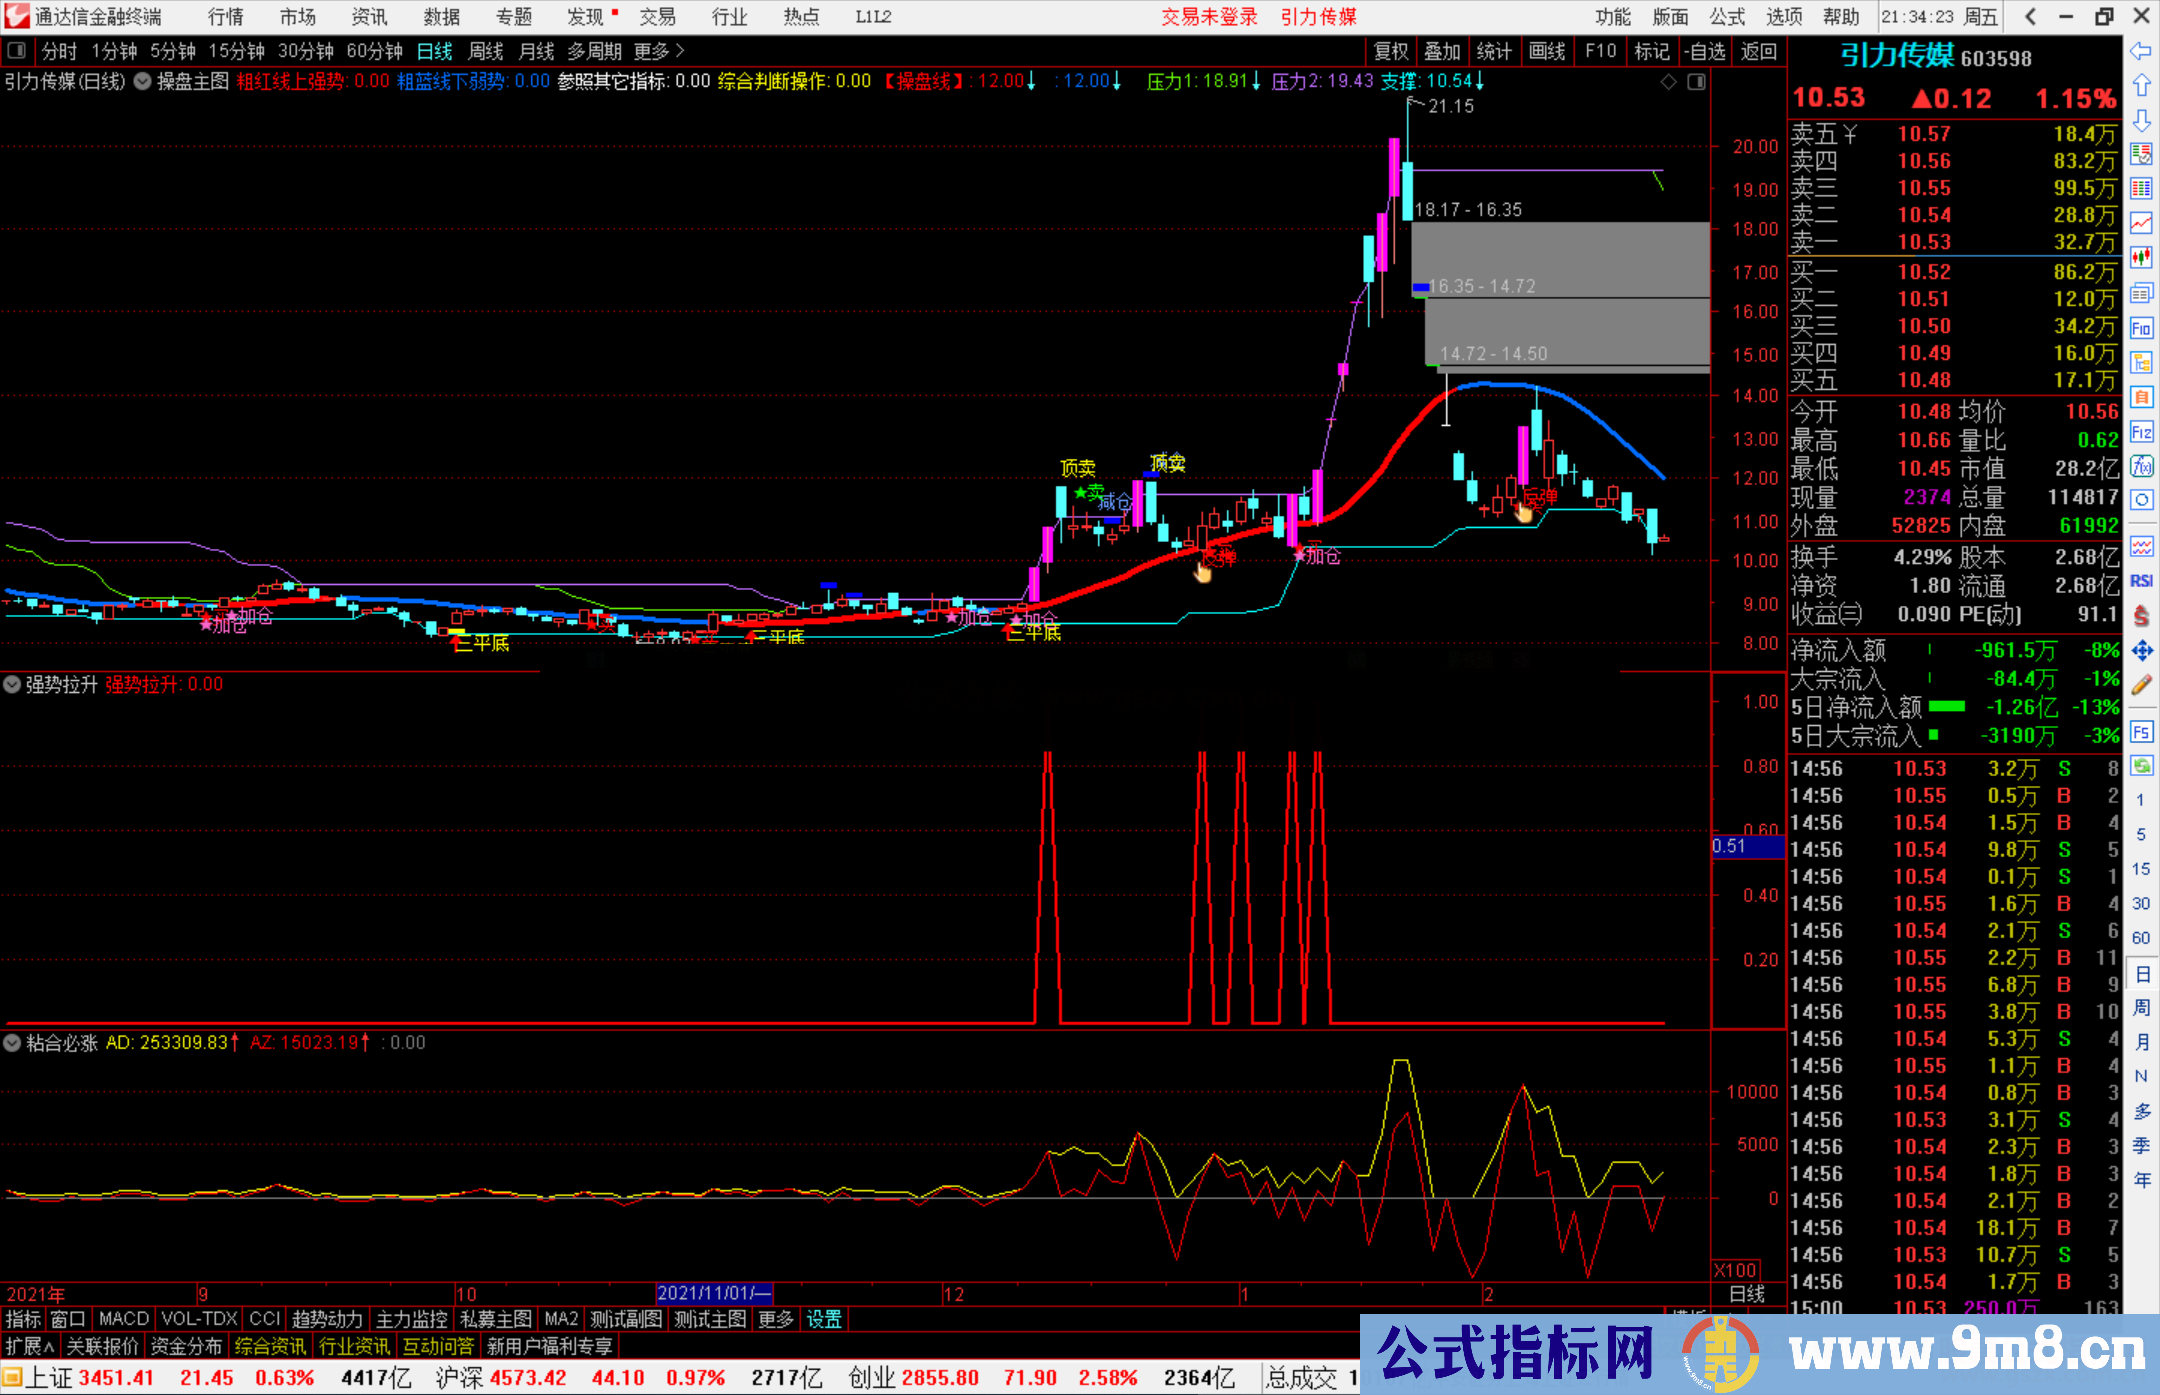Click the F12 sidebar icon

(x=2141, y=432)
